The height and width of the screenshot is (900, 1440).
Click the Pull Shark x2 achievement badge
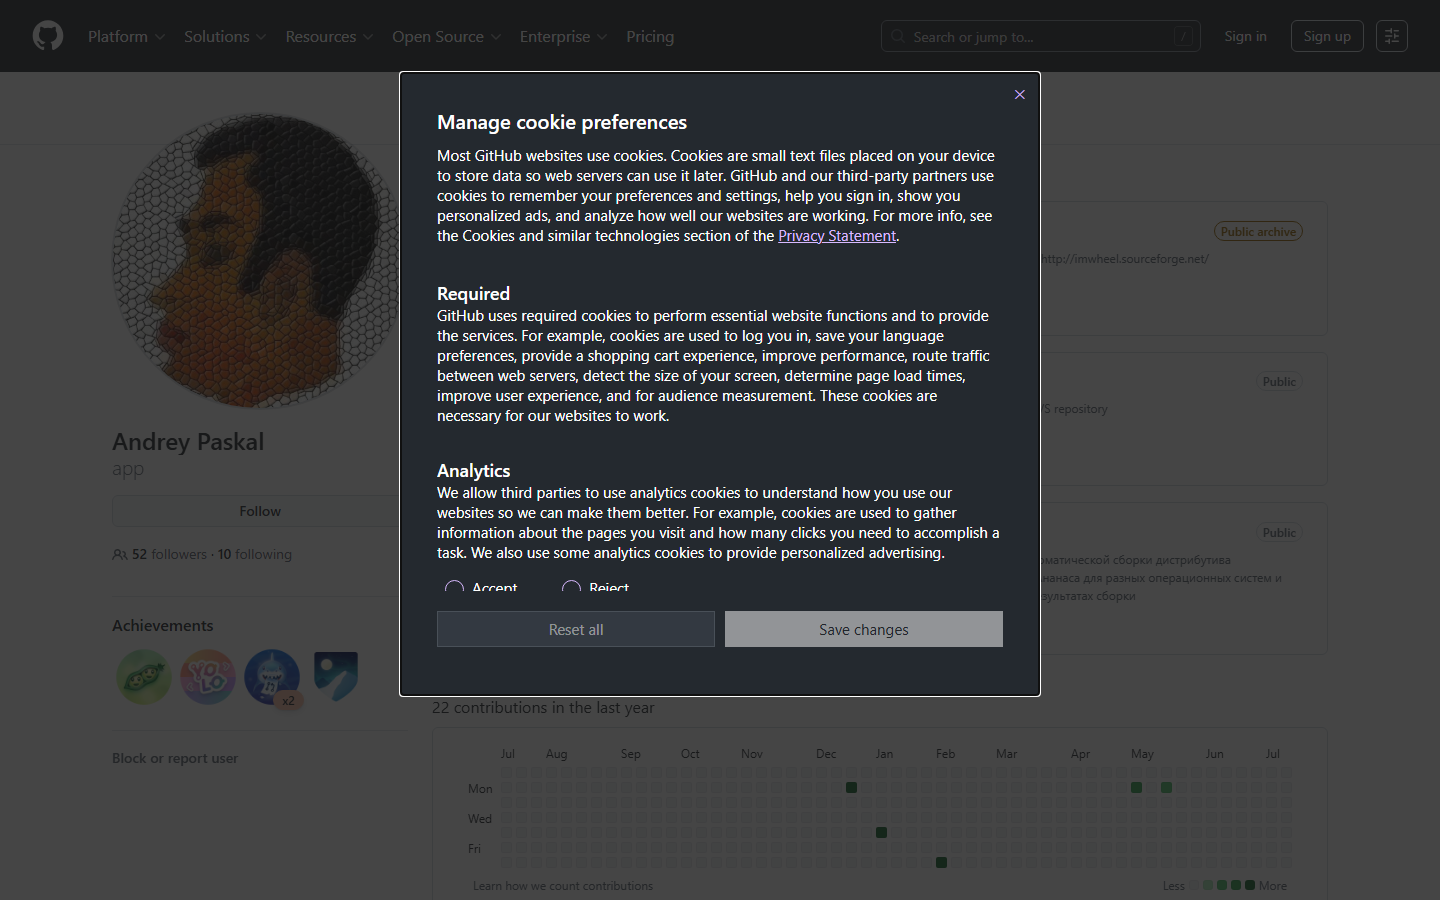272,676
